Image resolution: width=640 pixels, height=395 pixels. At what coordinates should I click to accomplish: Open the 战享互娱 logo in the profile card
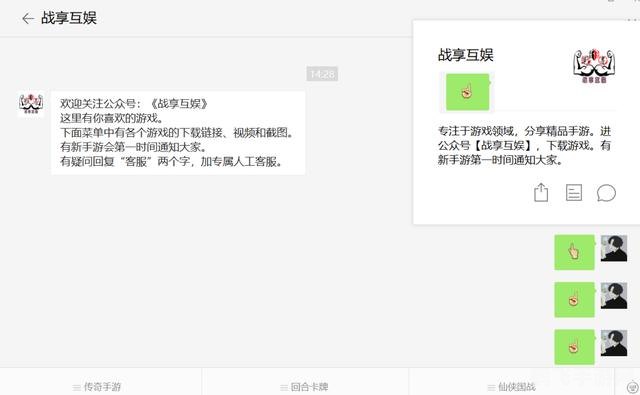point(594,65)
